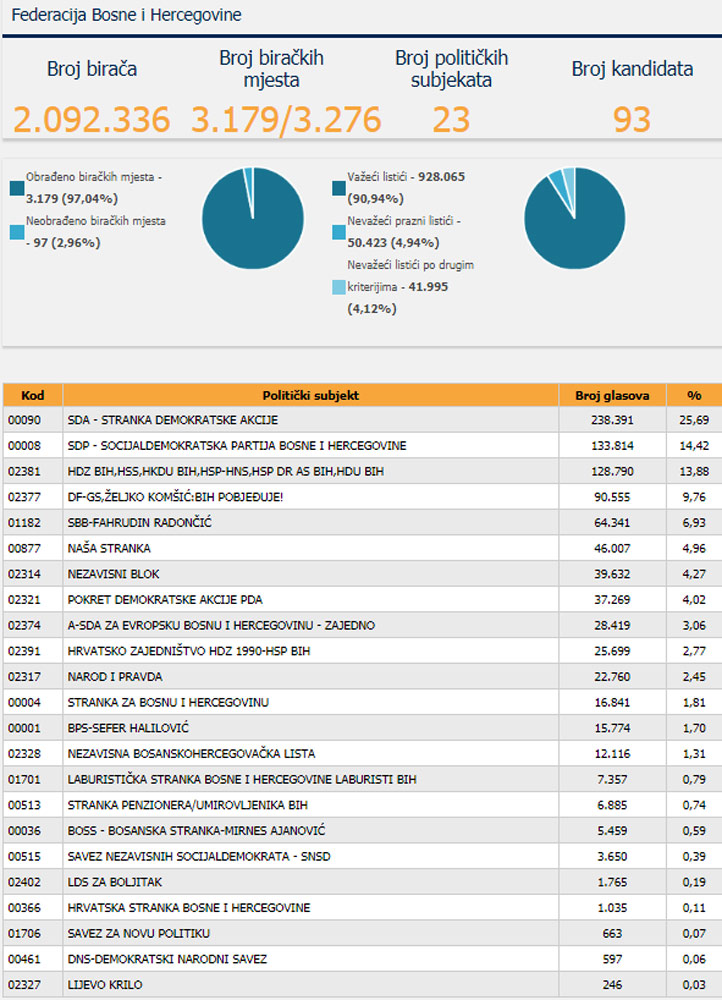Screen dimensions: 722x1000
Task: Click the political subjects number 23
Action: (x=451, y=119)
